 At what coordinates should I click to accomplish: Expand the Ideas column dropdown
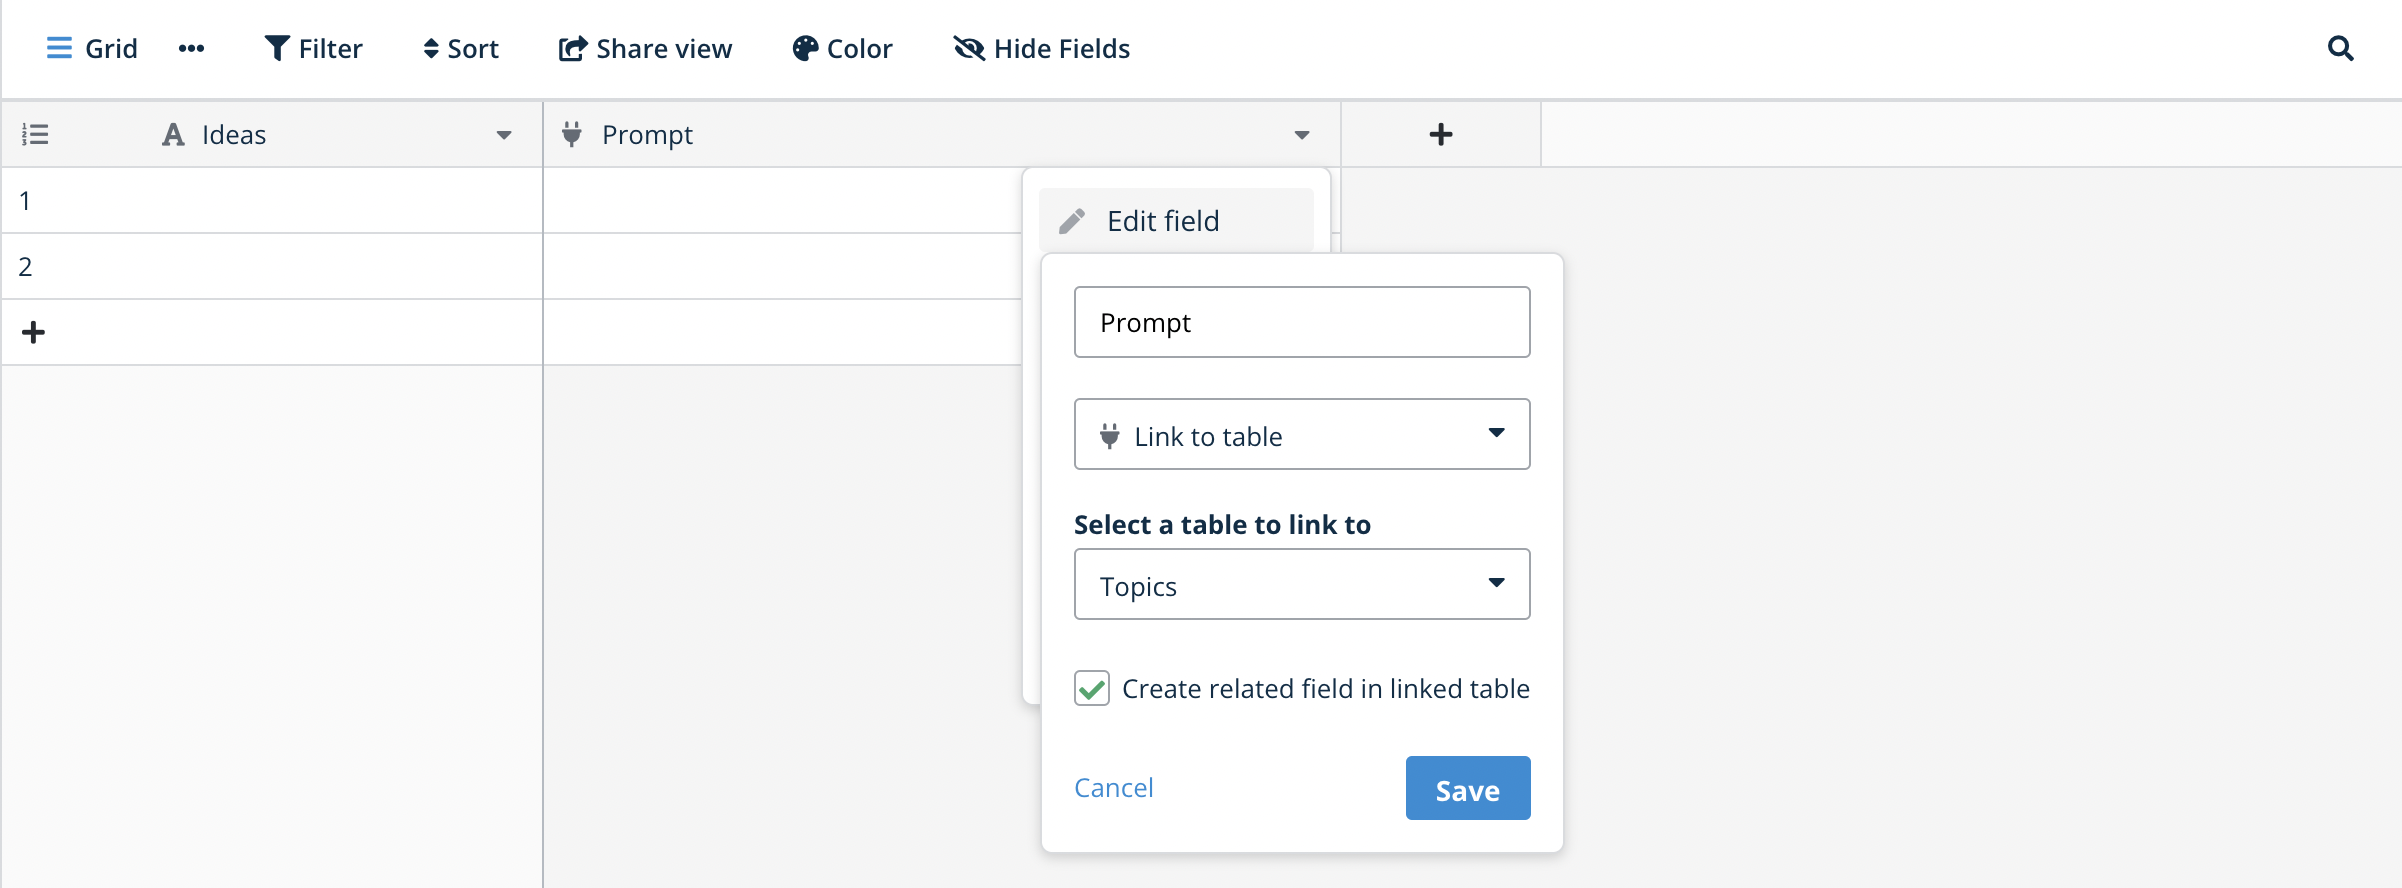504,134
